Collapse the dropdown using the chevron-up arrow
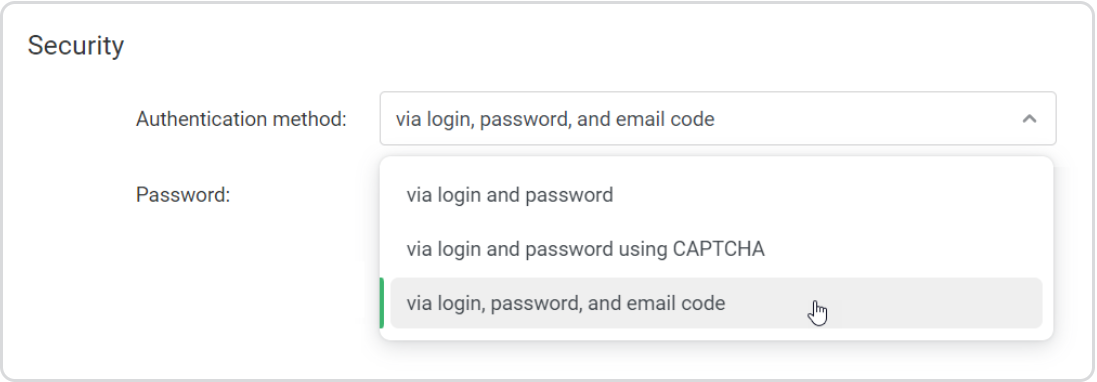Screen dimensions: 1097x382 pyautogui.click(x=1028, y=119)
